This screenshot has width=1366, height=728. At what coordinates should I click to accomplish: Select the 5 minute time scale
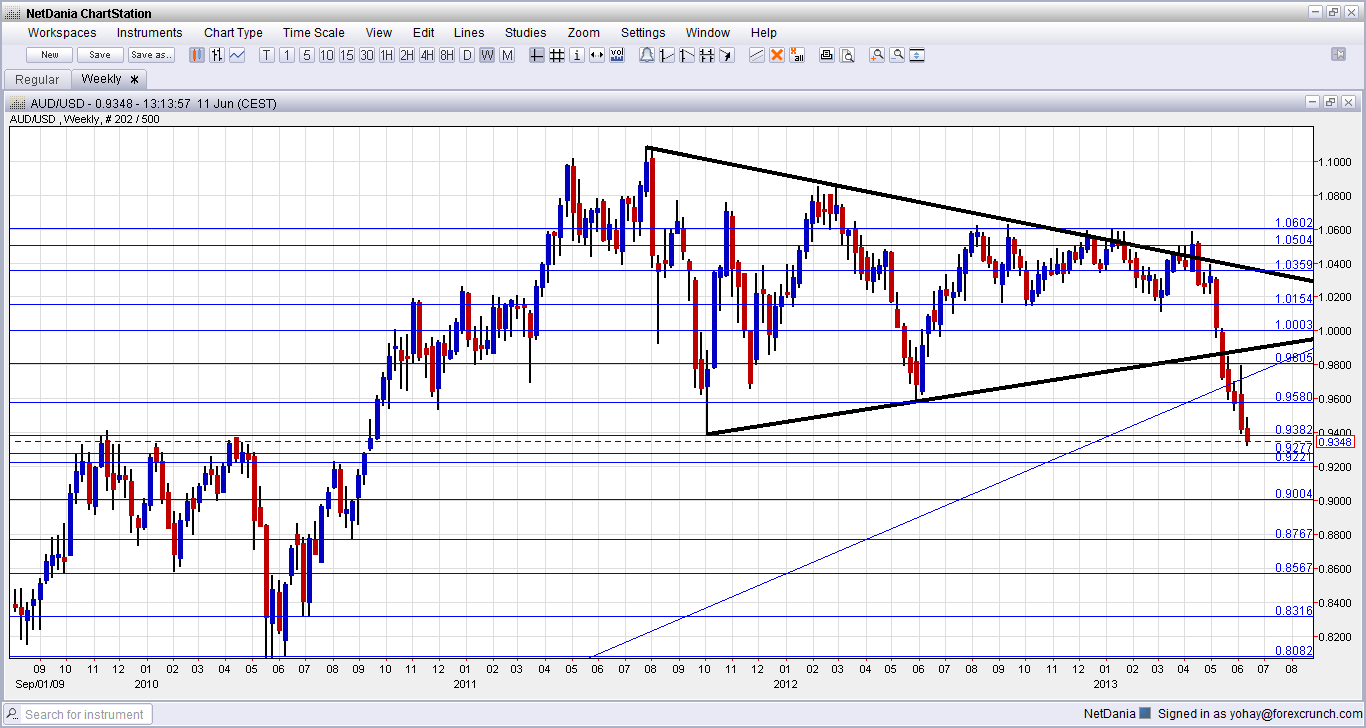coord(307,55)
